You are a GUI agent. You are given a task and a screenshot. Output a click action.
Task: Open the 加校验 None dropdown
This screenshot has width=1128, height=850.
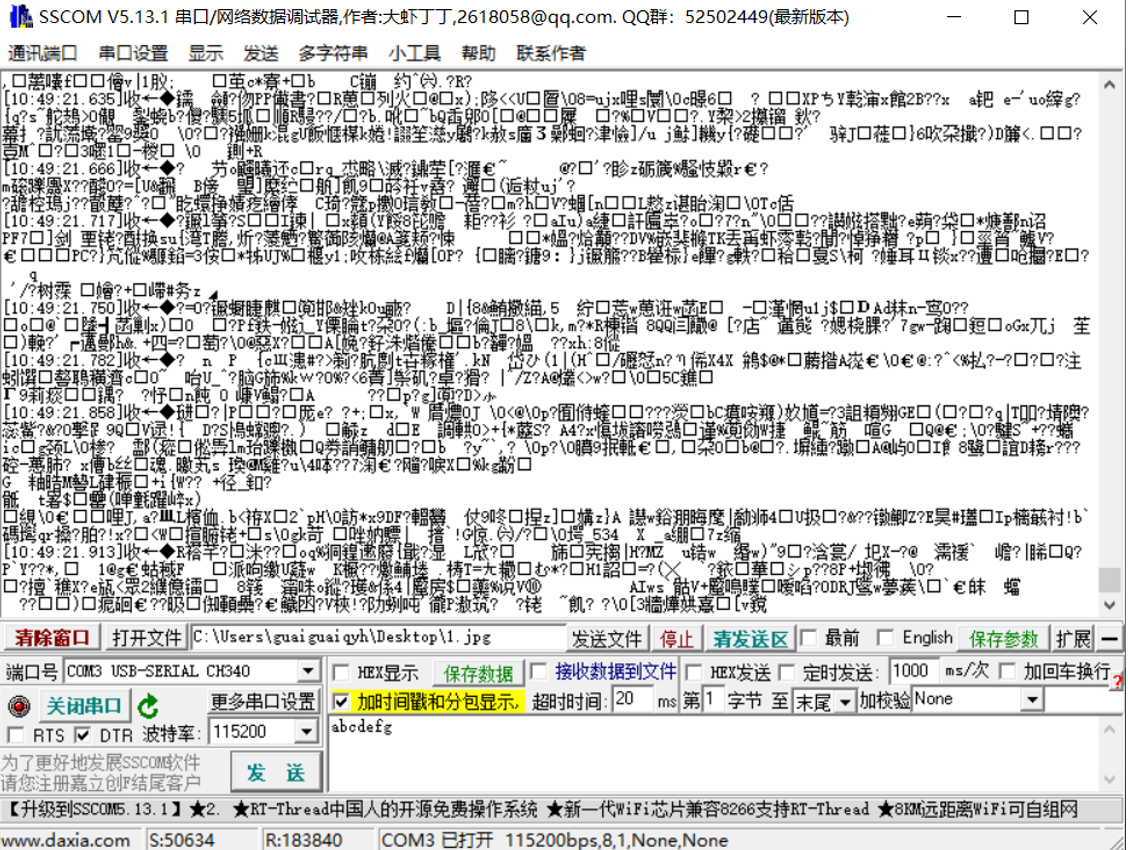click(1033, 699)
